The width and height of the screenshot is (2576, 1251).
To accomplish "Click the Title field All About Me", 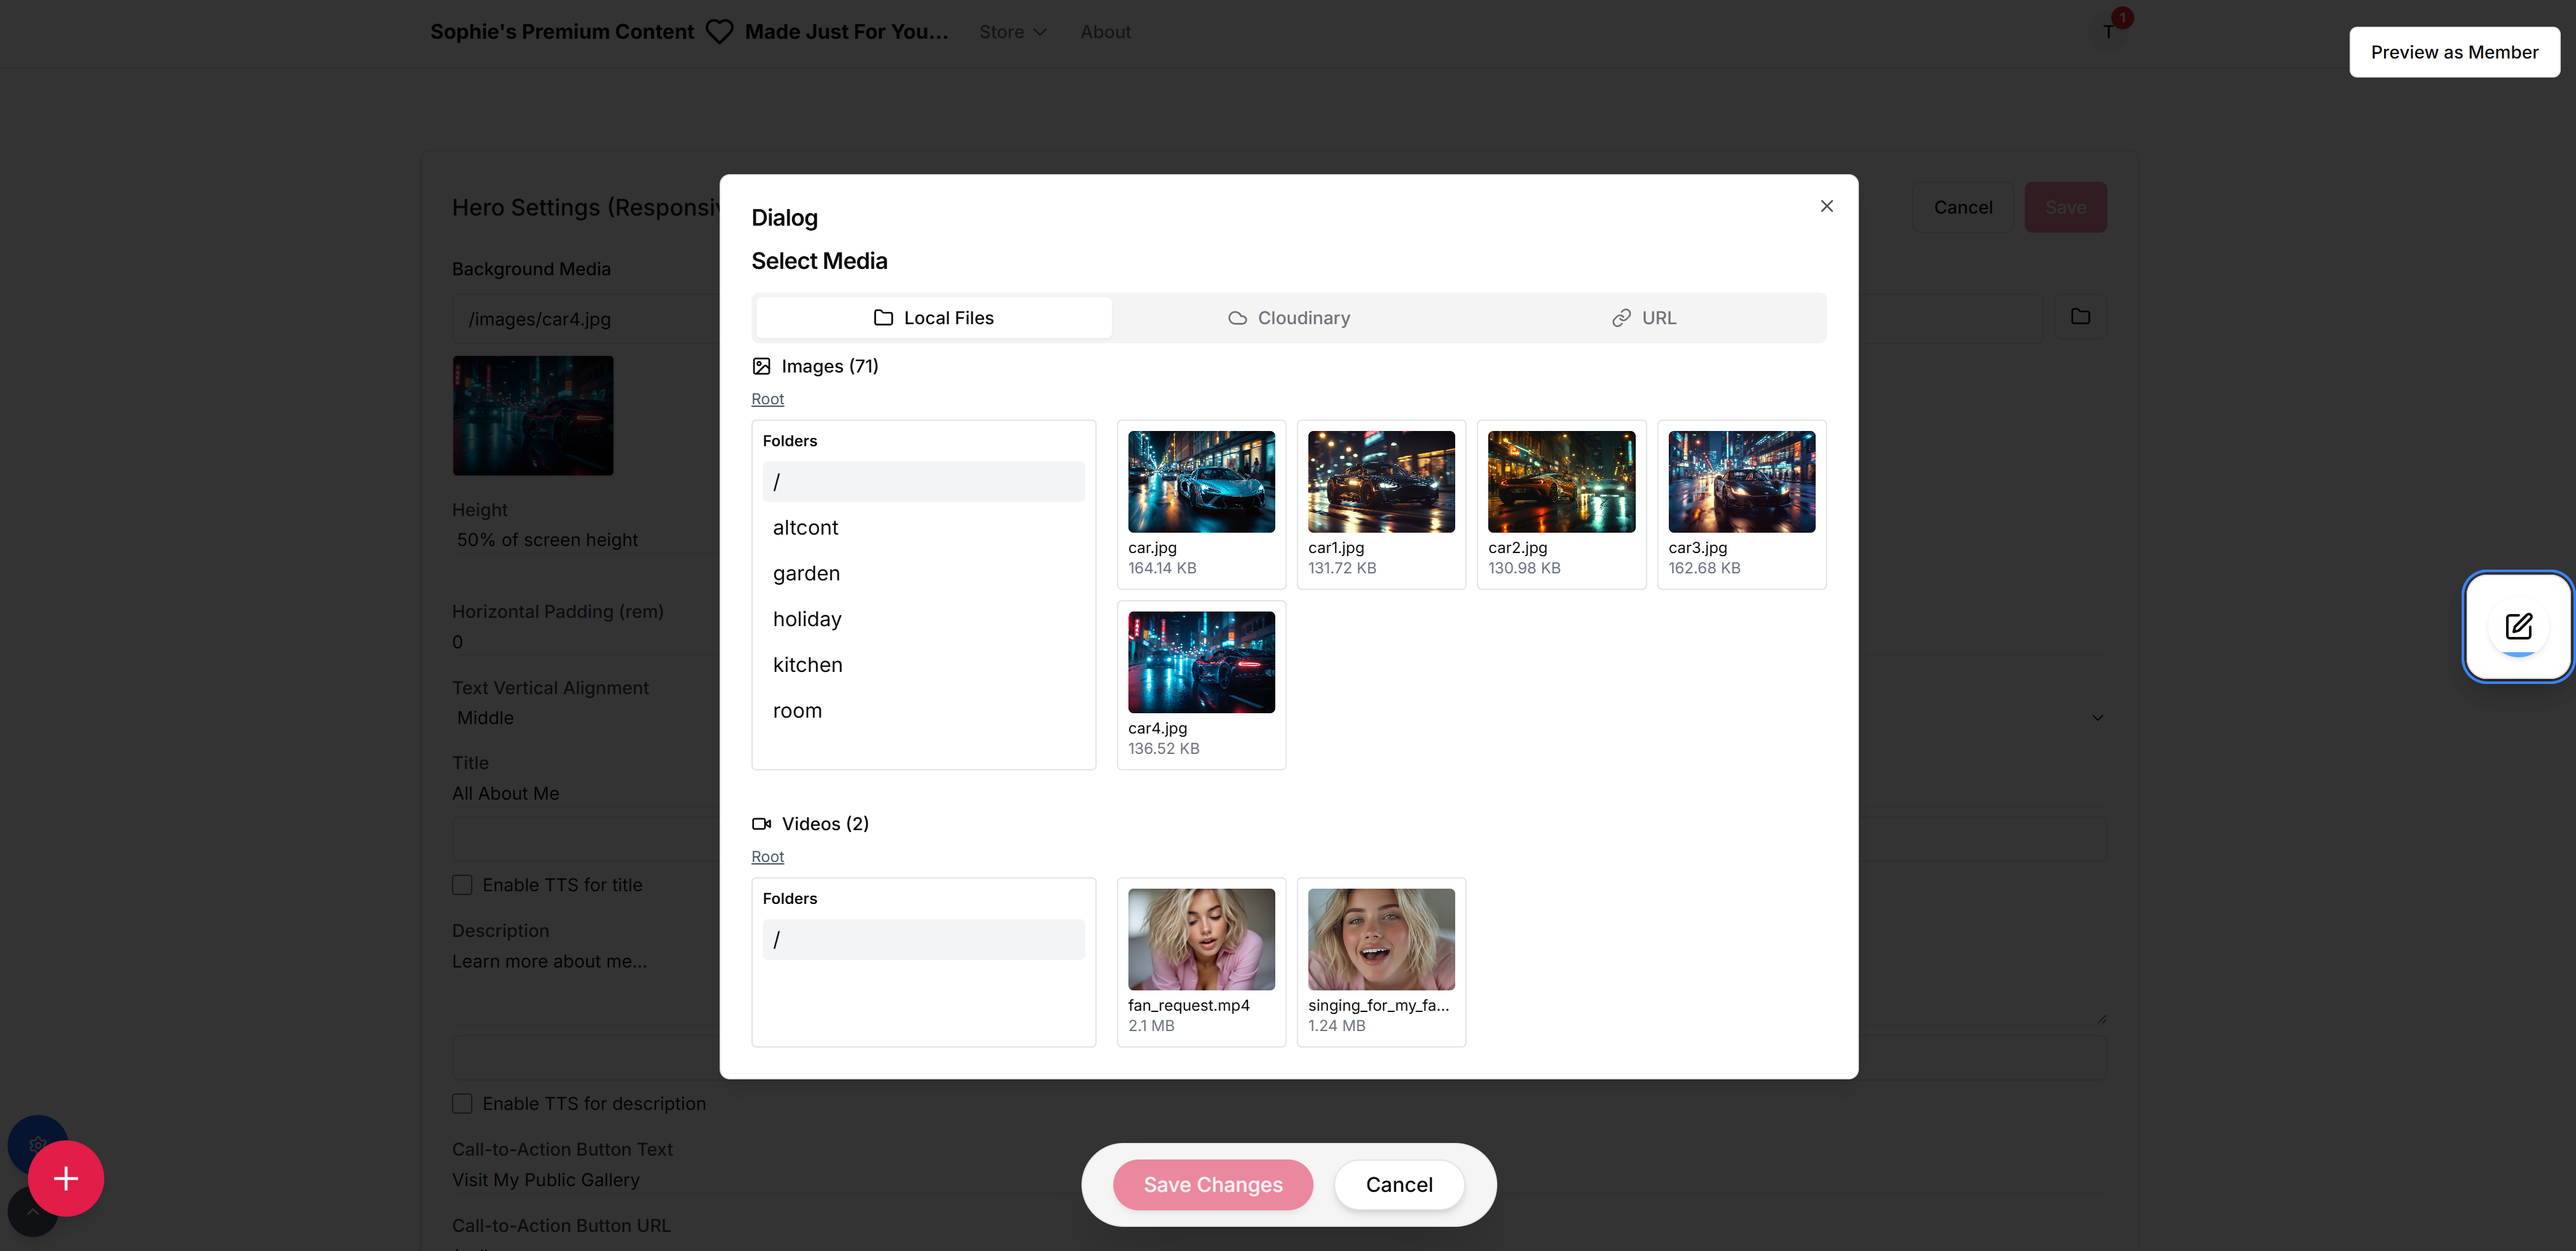I will coord(505,794).
